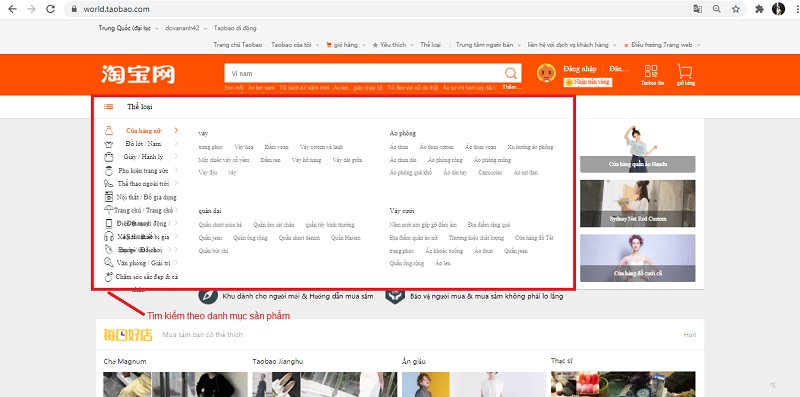Click the magnifier icon for Văn phòng / Giải trí
Viewport: 800px width, 397px height.
pos(109,263)
